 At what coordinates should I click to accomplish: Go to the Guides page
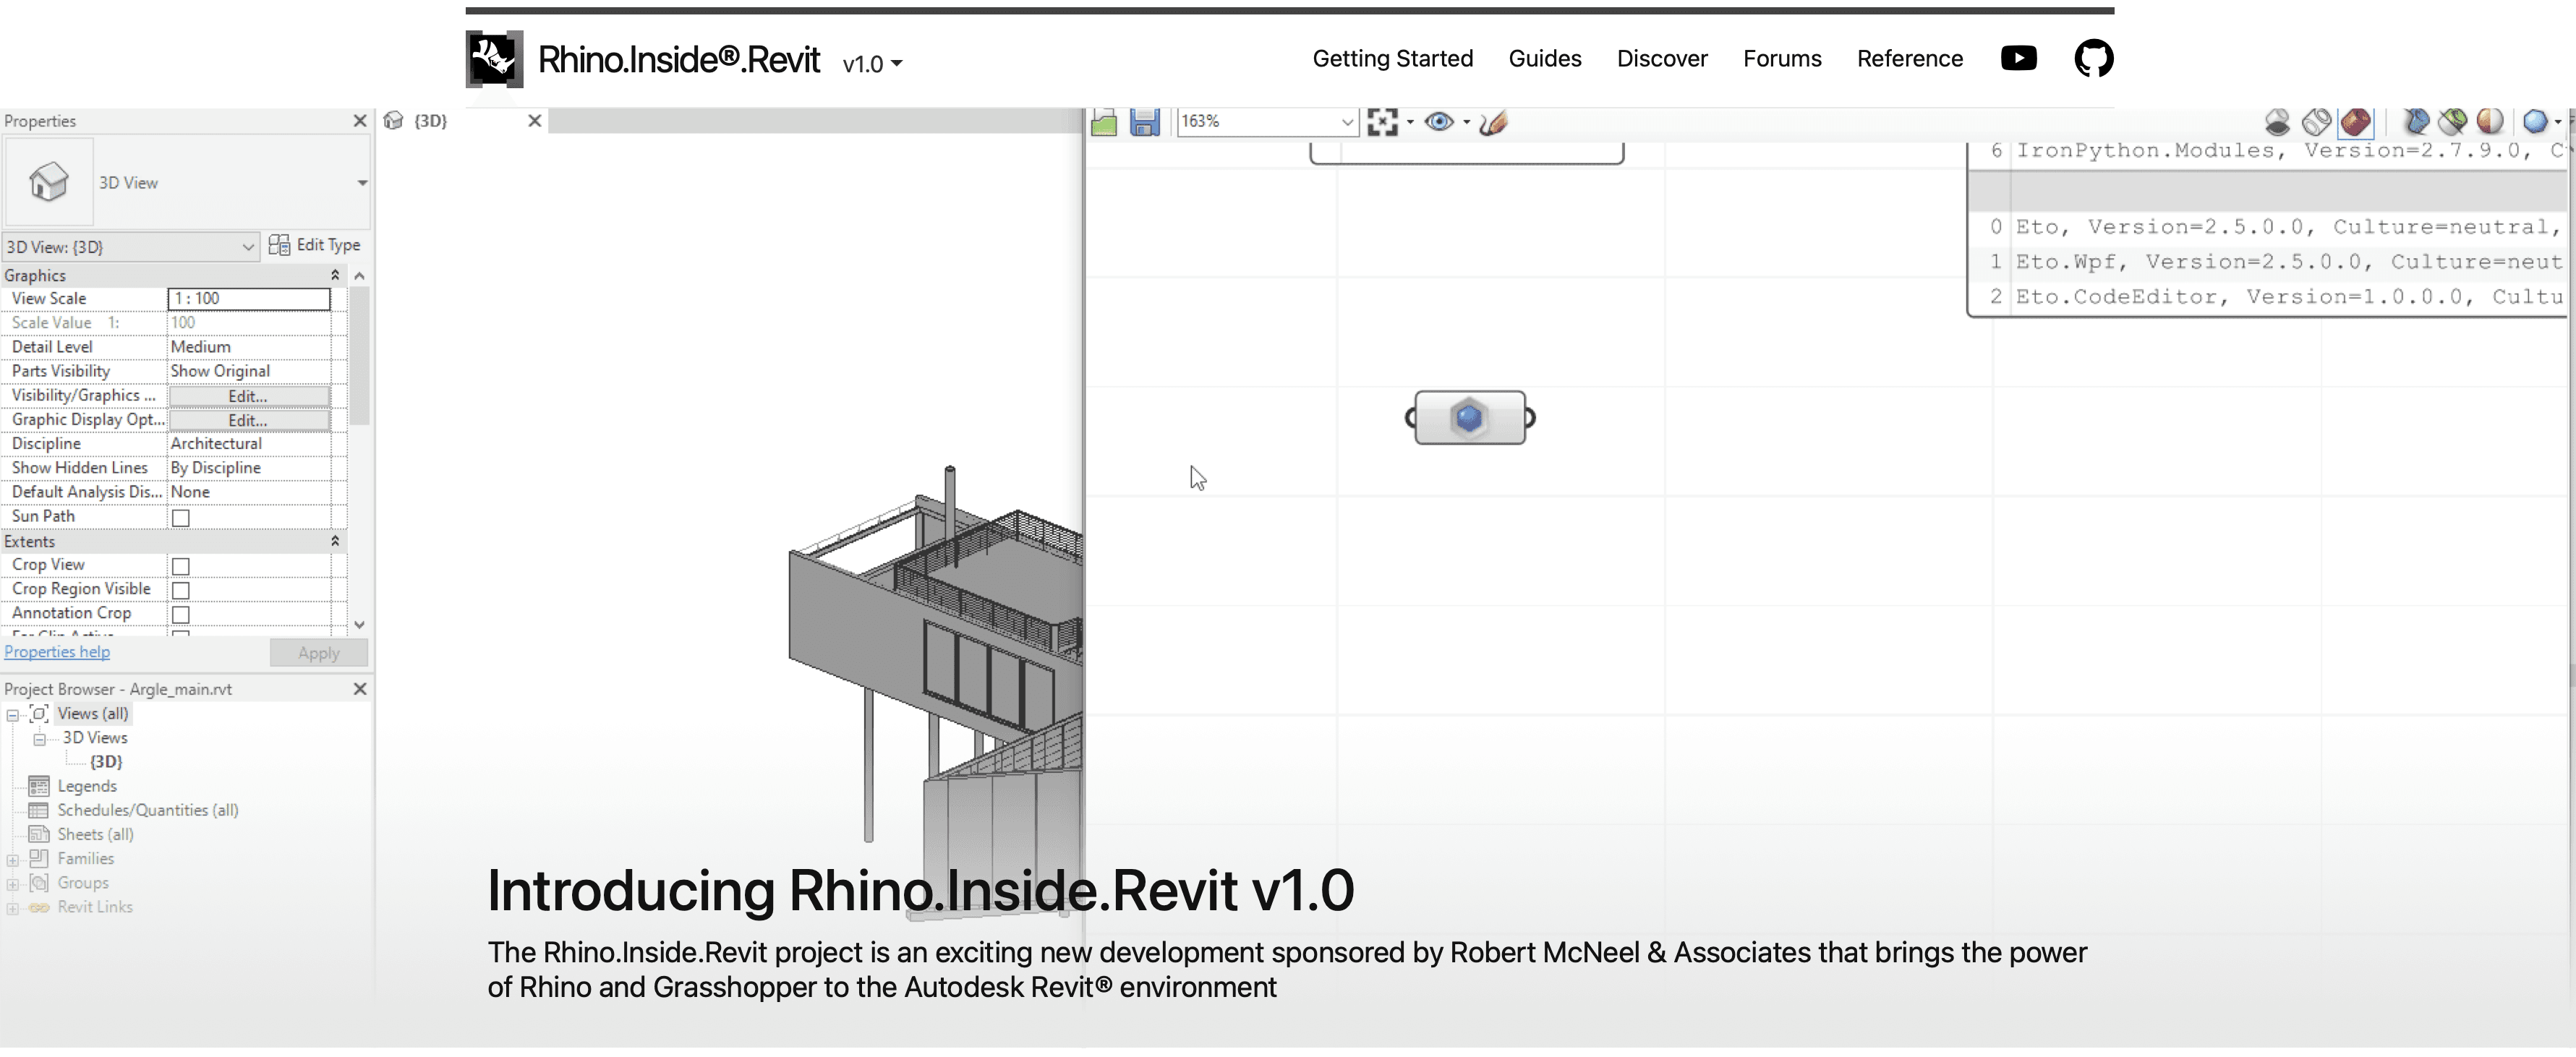click(x=1544, y=58)
